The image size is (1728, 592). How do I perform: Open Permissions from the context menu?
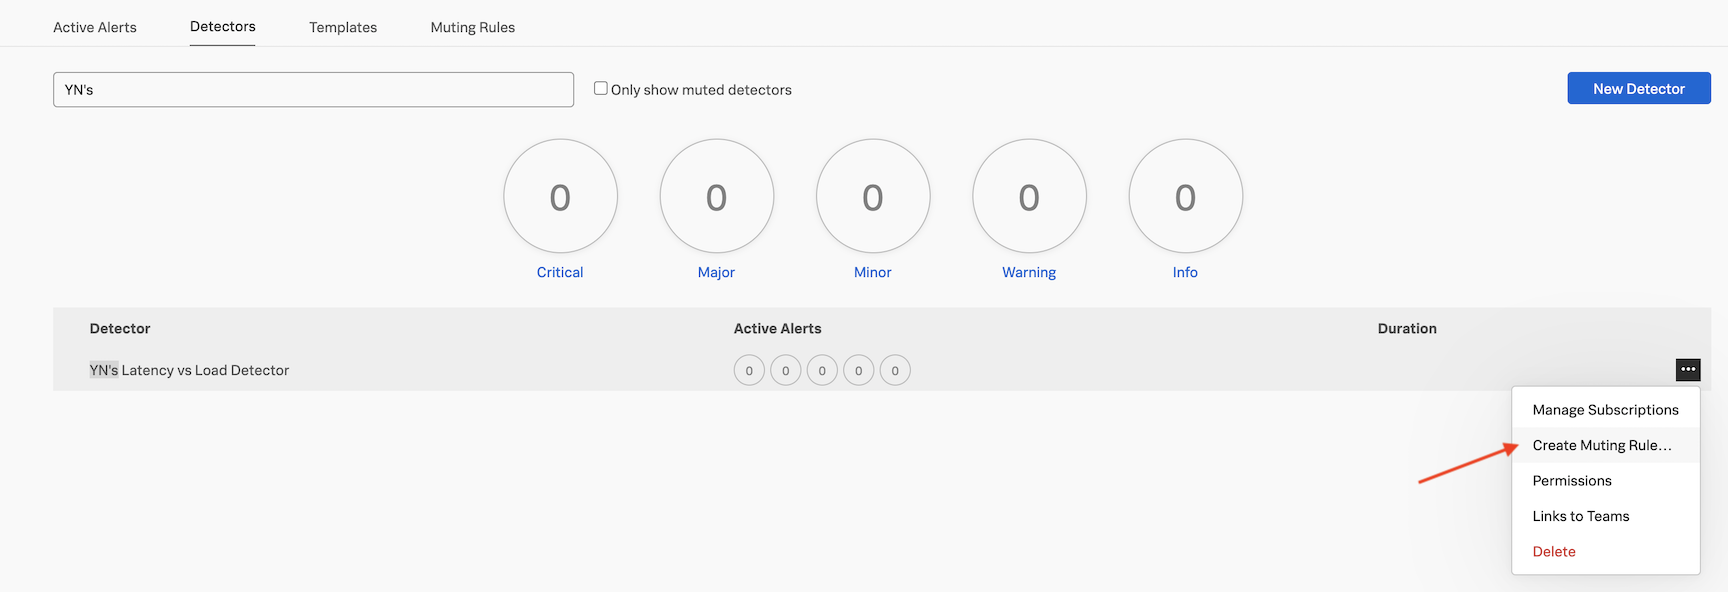click(x=1572, y=481)
